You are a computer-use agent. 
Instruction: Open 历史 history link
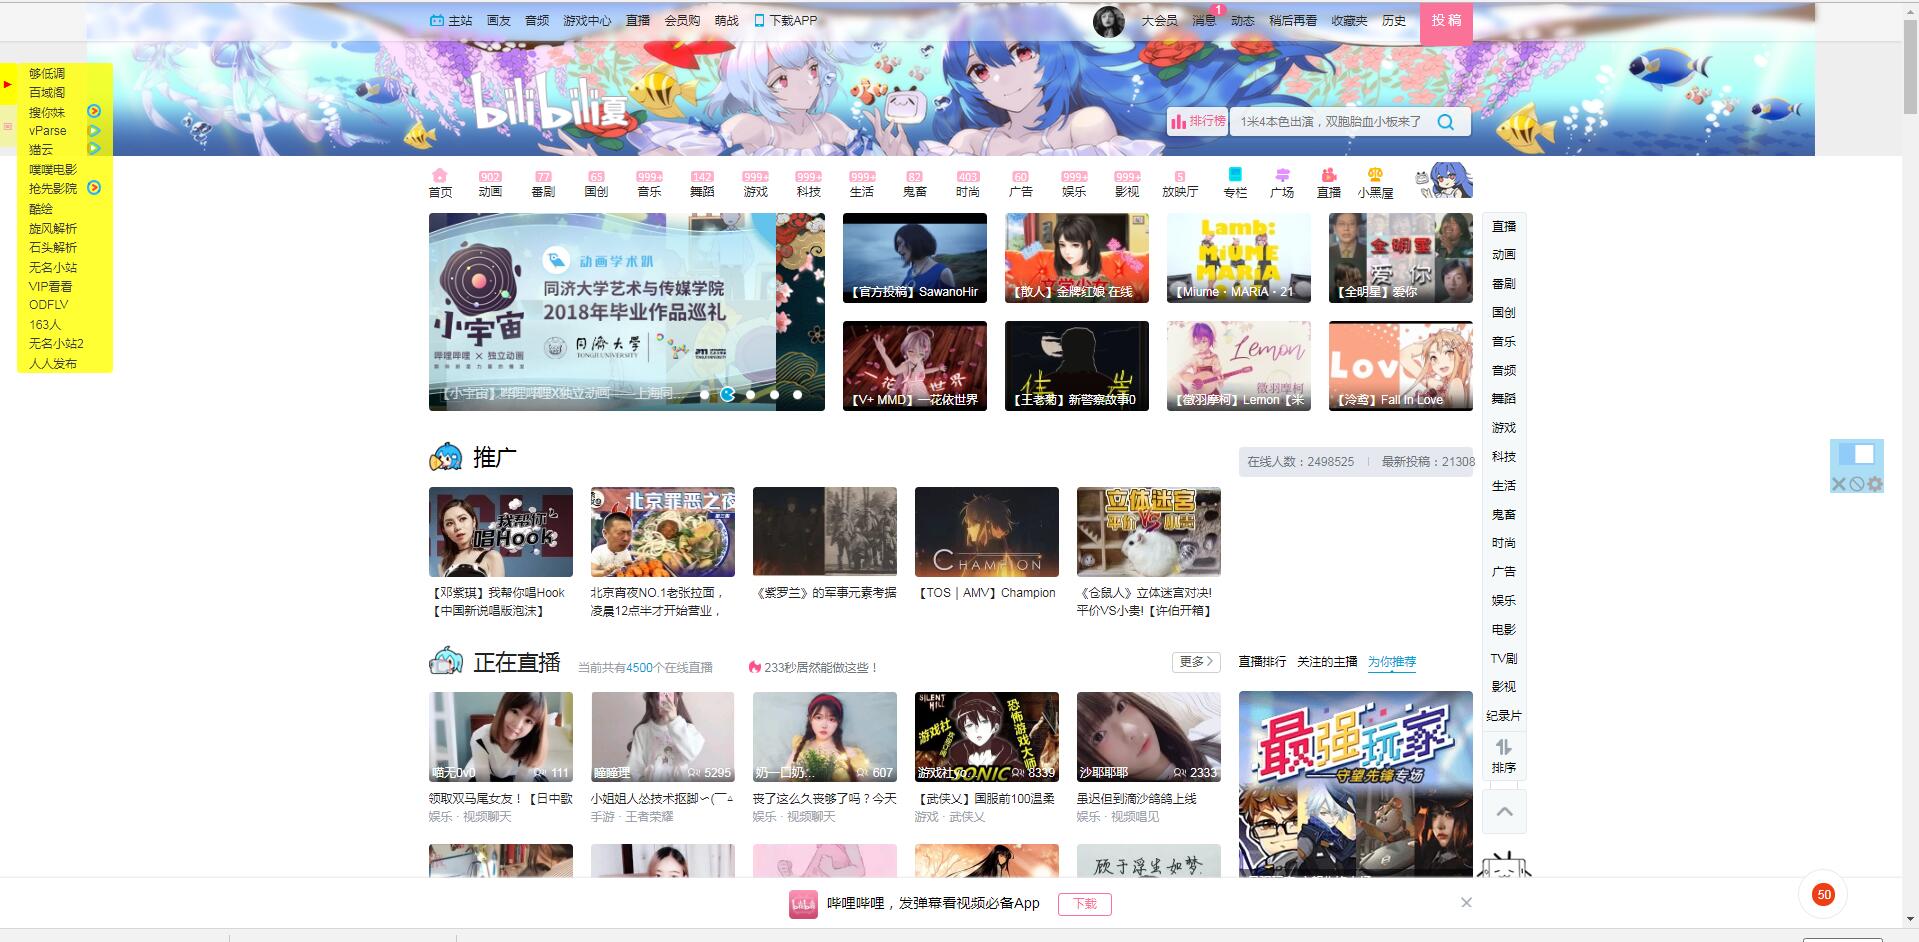1394,21
